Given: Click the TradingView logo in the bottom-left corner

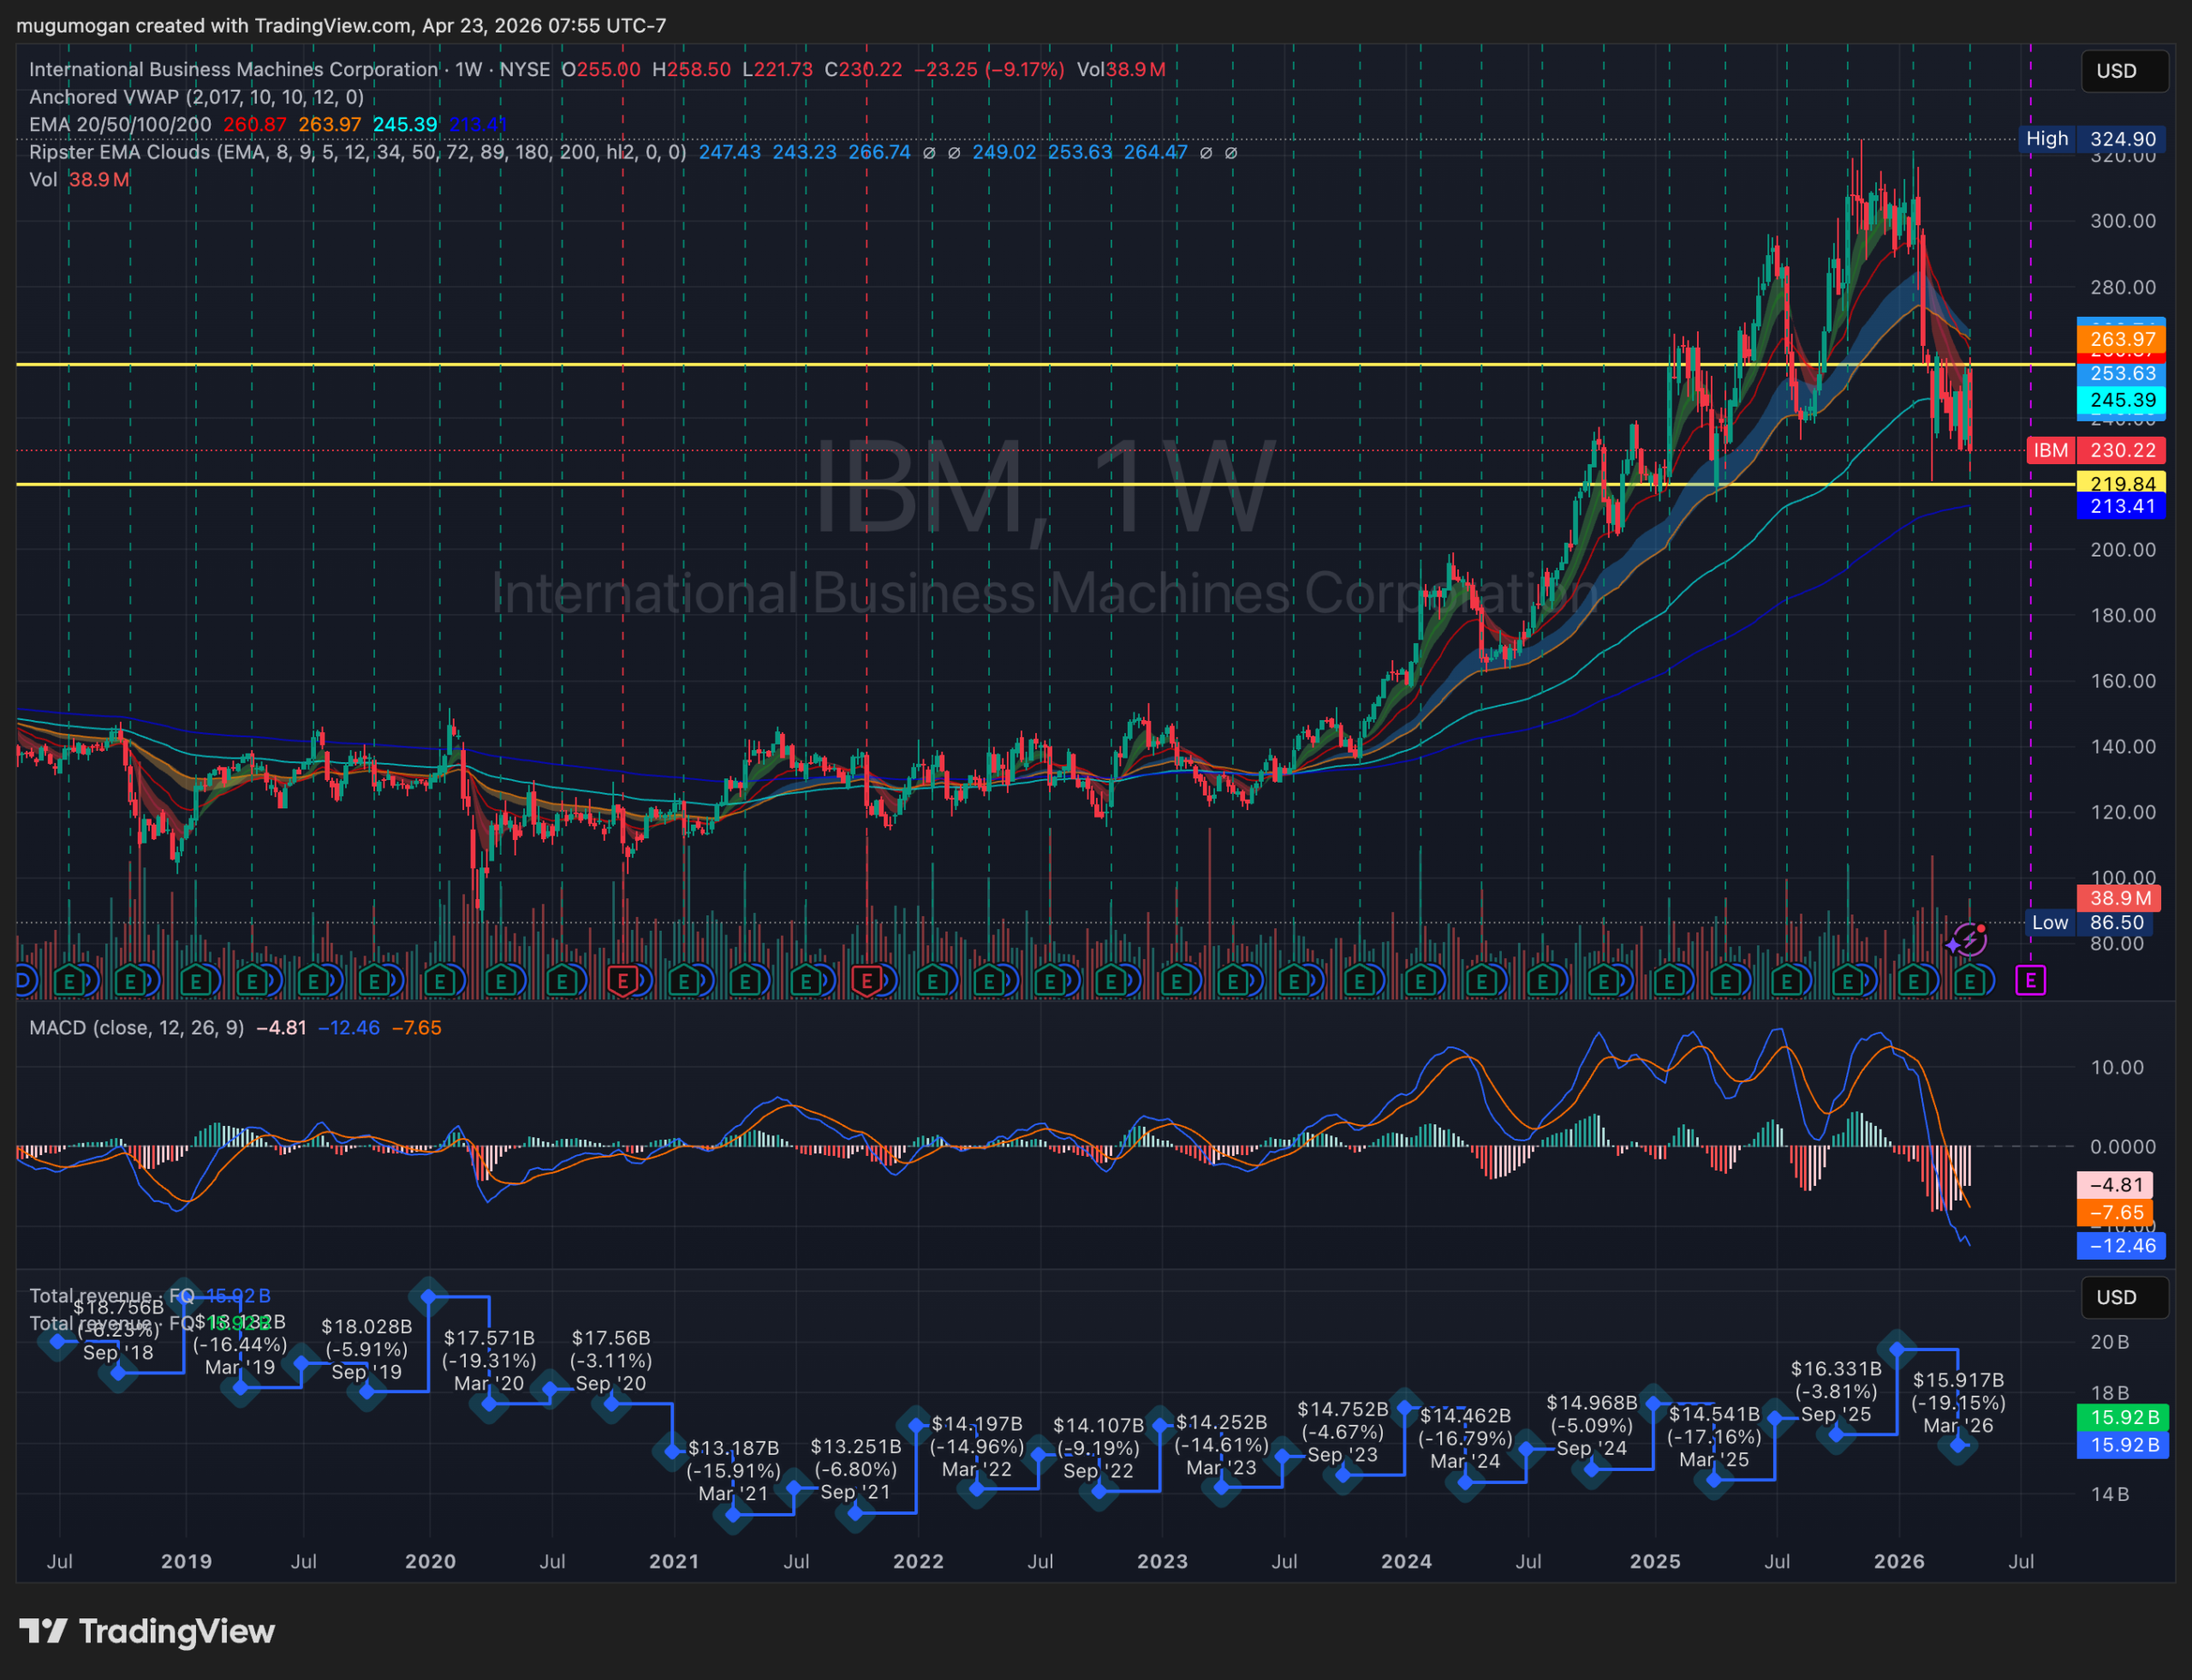Looking at the screenshot, I should point(145,1631).
